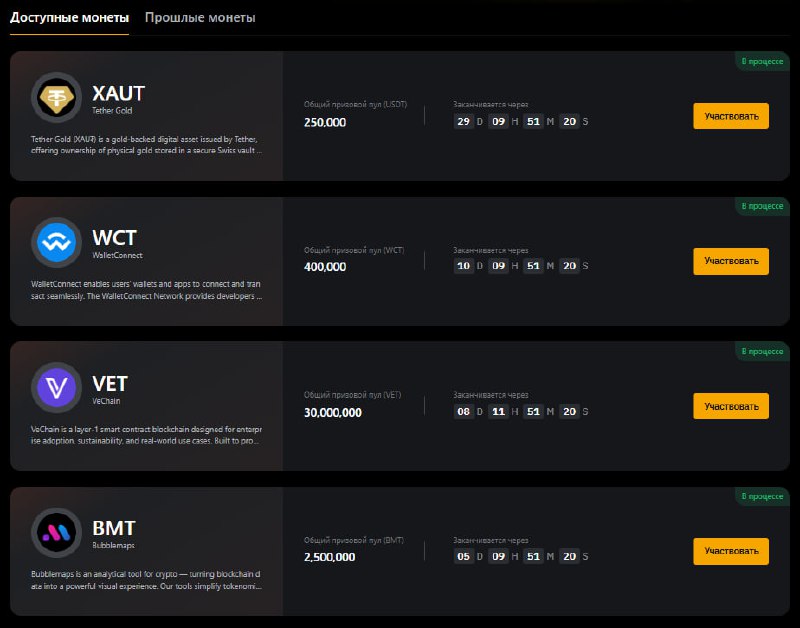Open the XAUT coin title
Screen dimensions: 800x628
pos(118,93)
